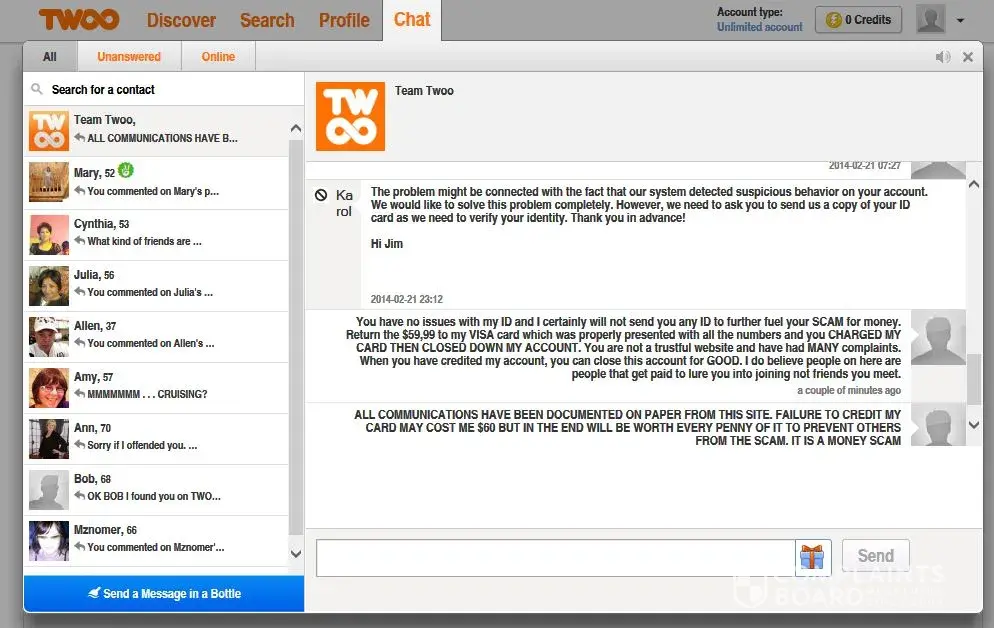Toggle the chat sound speaker icon
Viewport: 994px width, 628px height.
click(942, 57)
